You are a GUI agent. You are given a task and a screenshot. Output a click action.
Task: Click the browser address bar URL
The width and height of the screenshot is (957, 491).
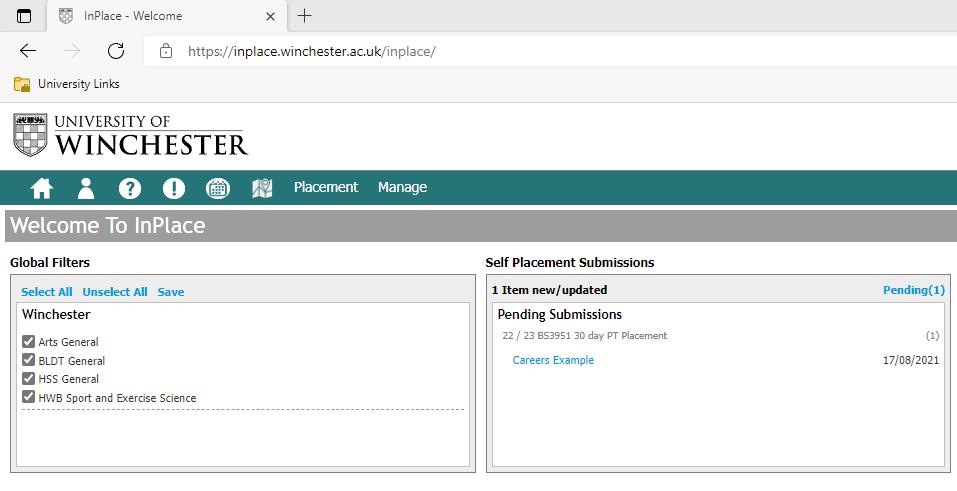(x=311, y=51)
